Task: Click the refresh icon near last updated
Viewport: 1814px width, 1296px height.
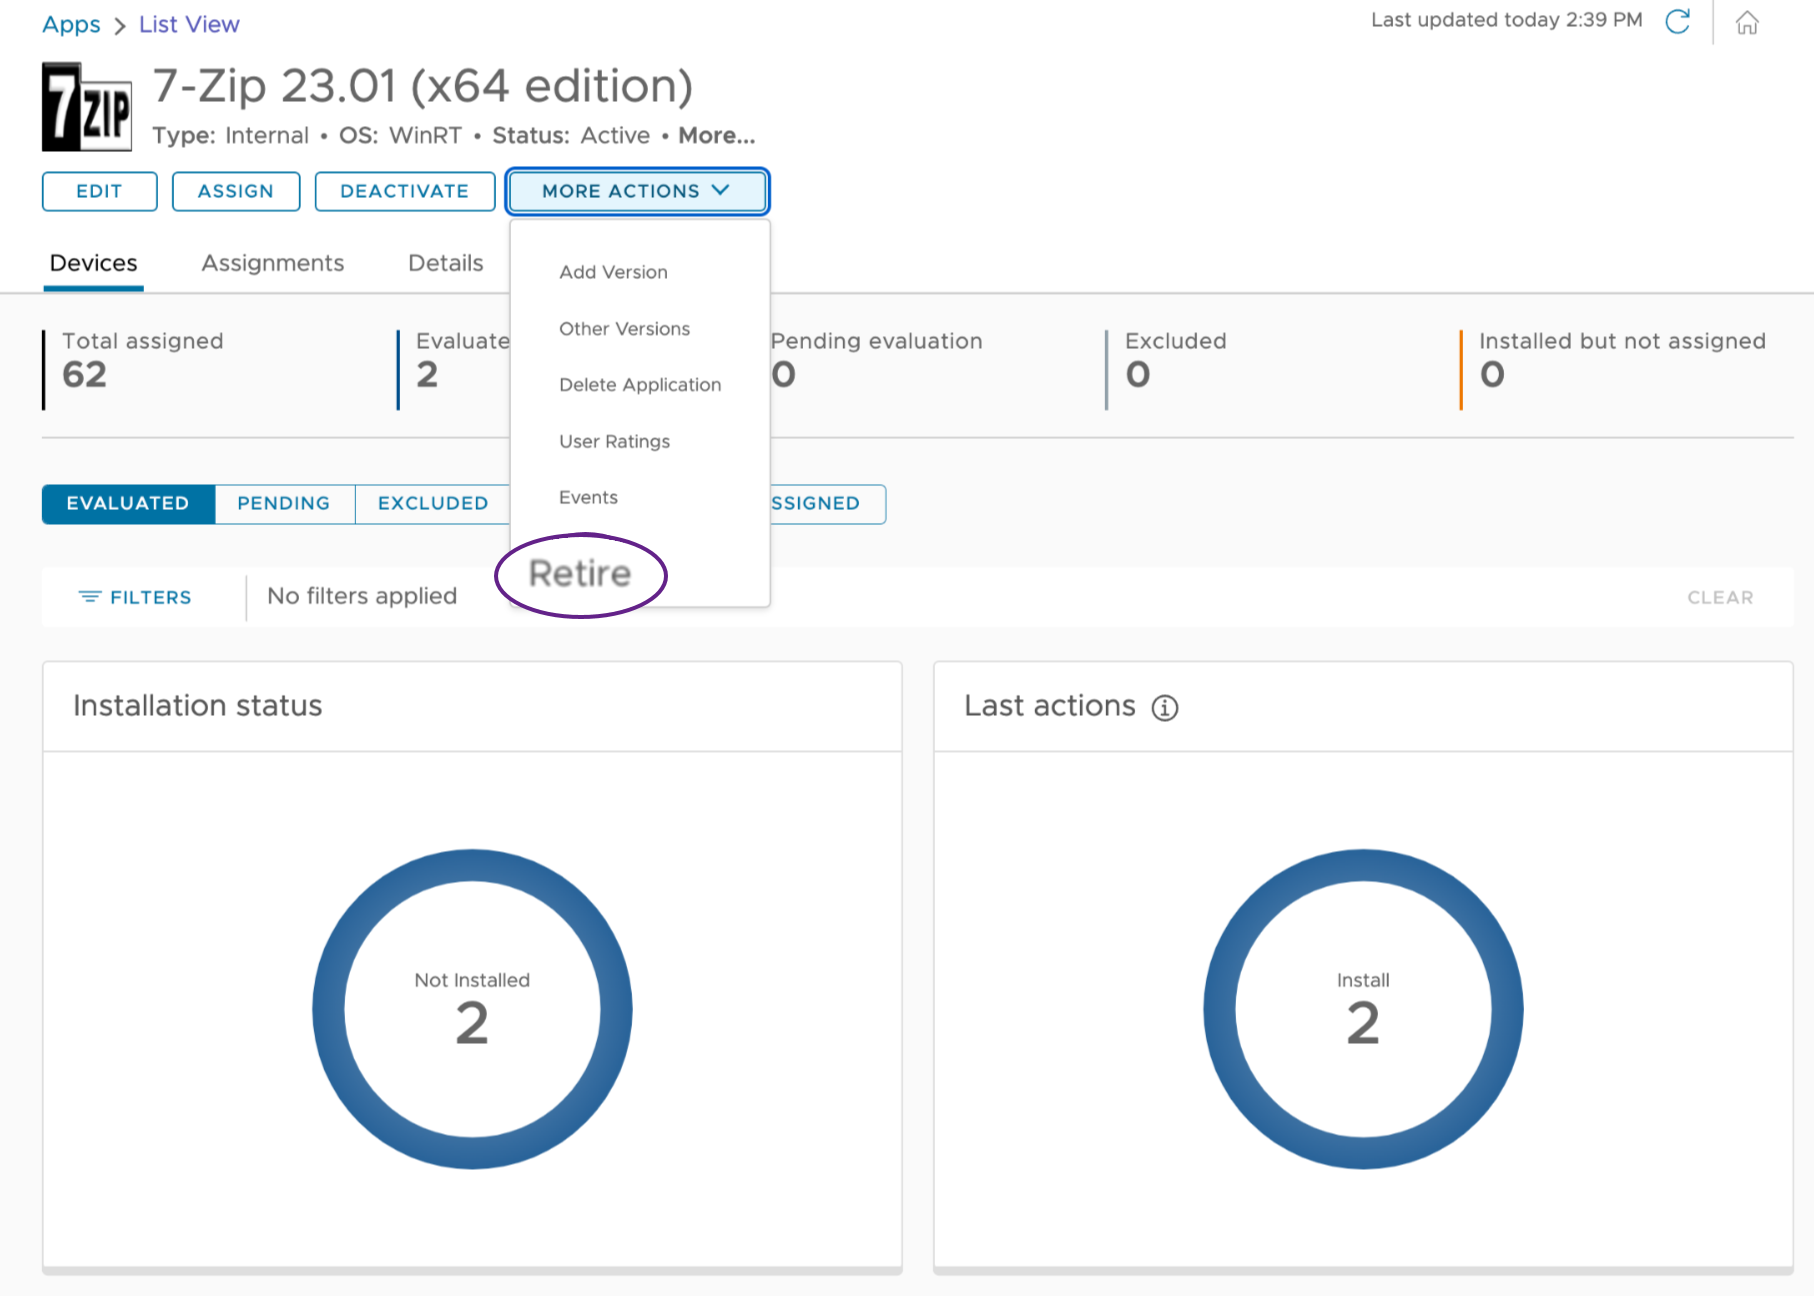Action: tap(1677, 22)
